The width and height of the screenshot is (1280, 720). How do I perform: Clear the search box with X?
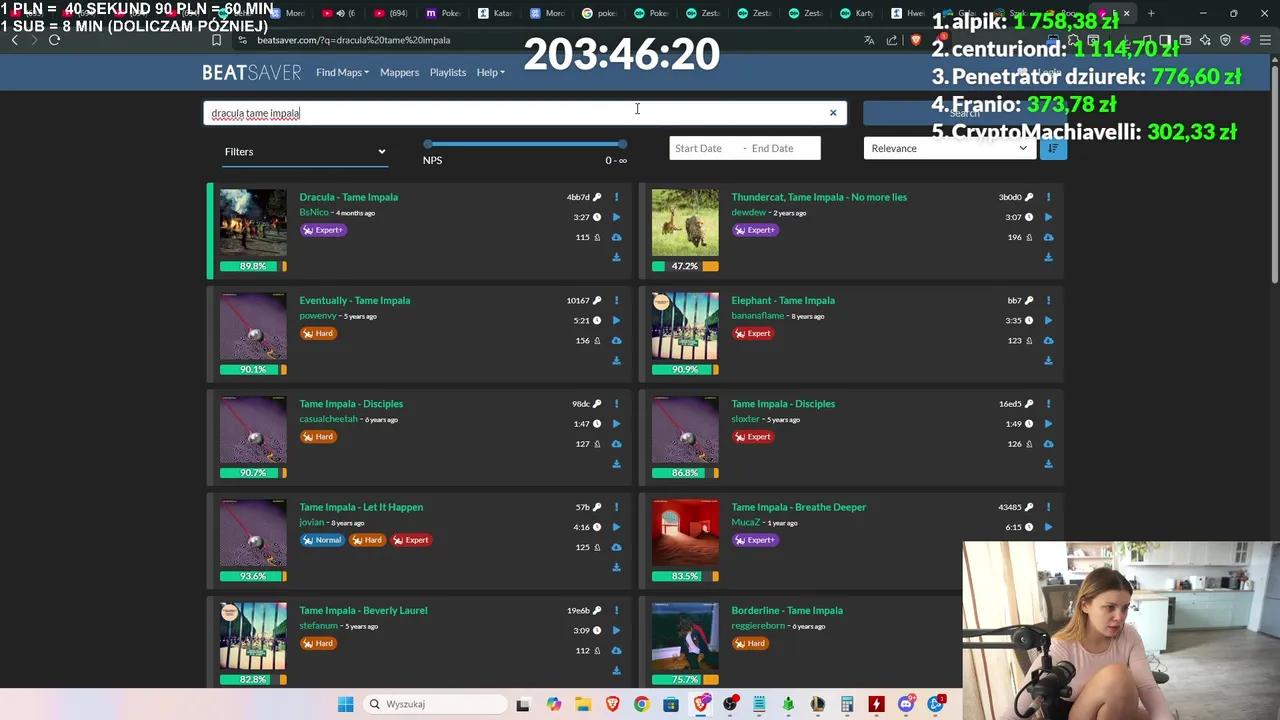pyautogui.click(x=833, y=113)
